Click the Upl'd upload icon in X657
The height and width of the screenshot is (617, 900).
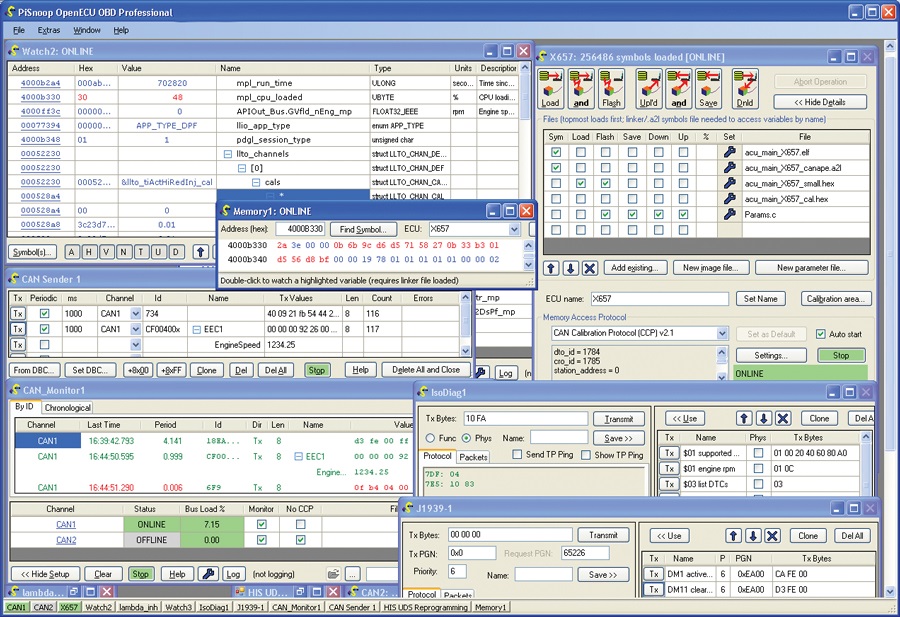pyautogui.click(x=649, y=89)
